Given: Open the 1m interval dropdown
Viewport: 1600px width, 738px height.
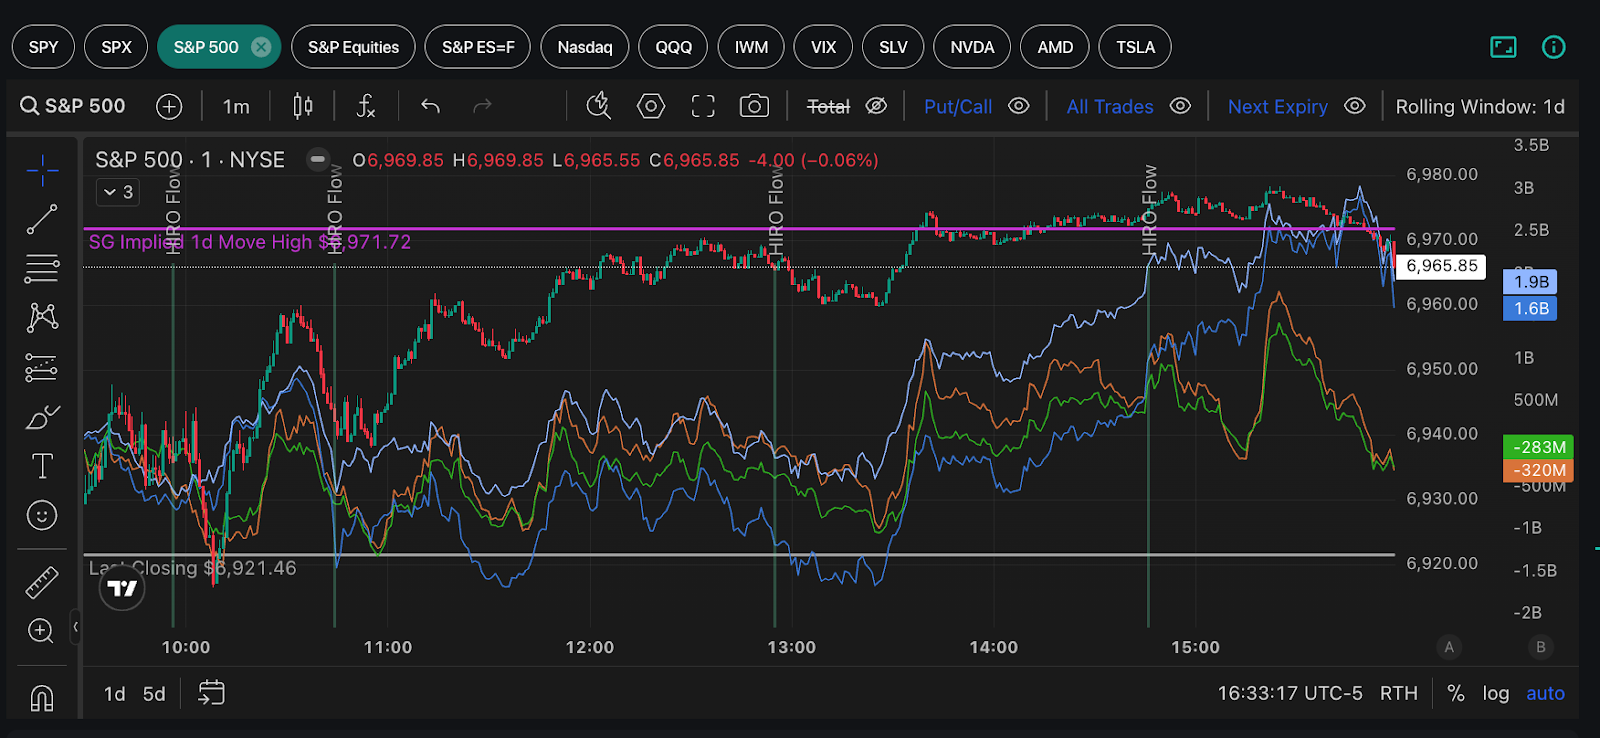Looking at the screenshot, I should tap(236, 106).
